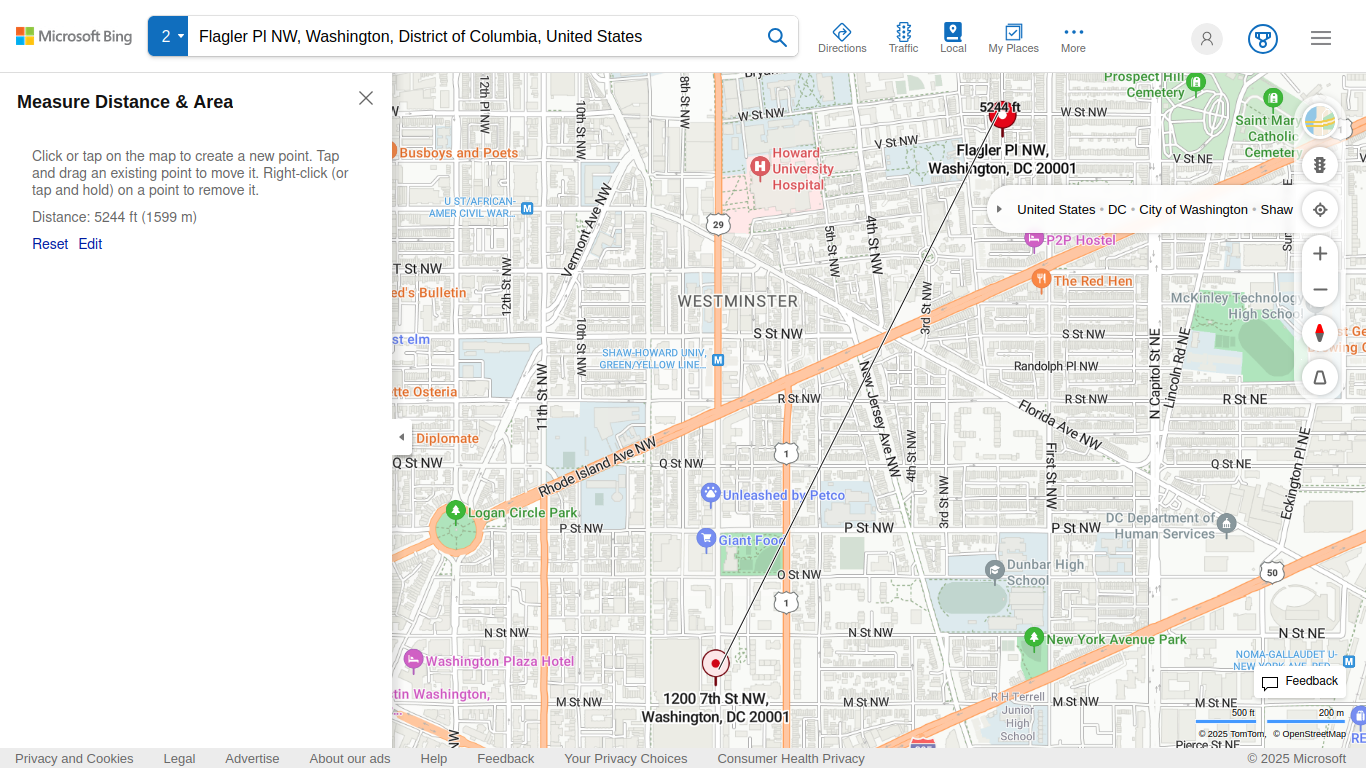Viewport: 1366px width, 768px height.
Task: Click the Washington Plaza Hotel marker
Action: [413, 659]
